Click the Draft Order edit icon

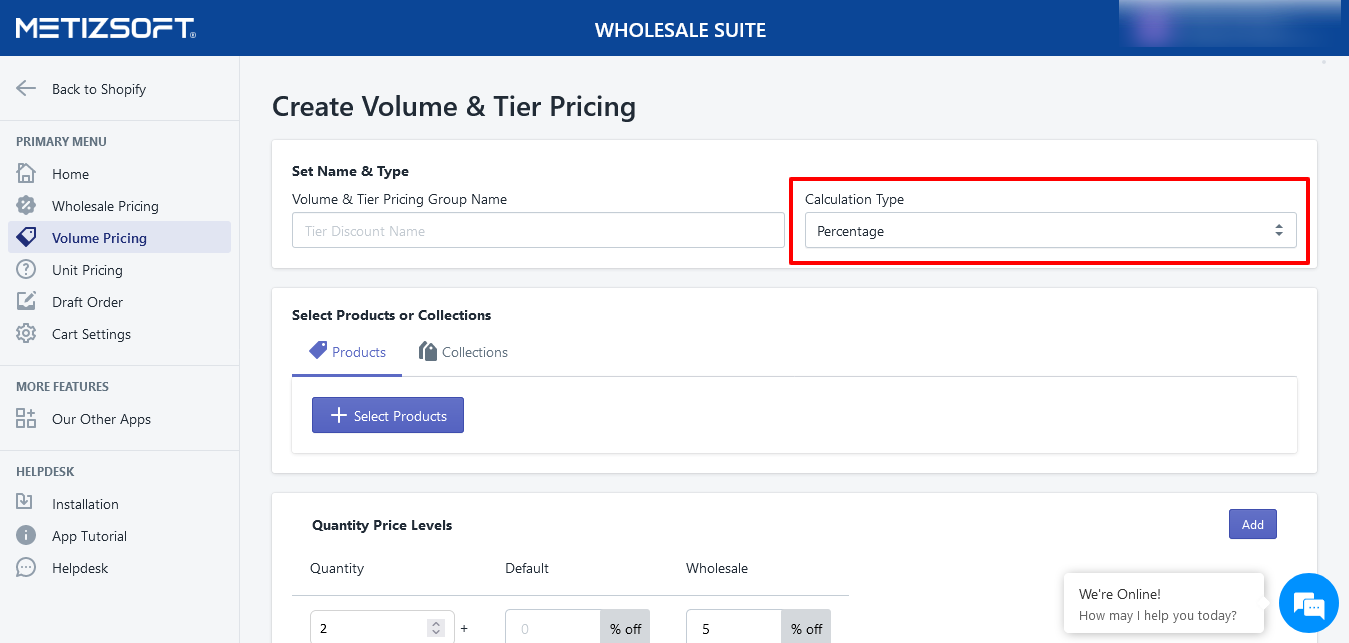click(26, 302)
